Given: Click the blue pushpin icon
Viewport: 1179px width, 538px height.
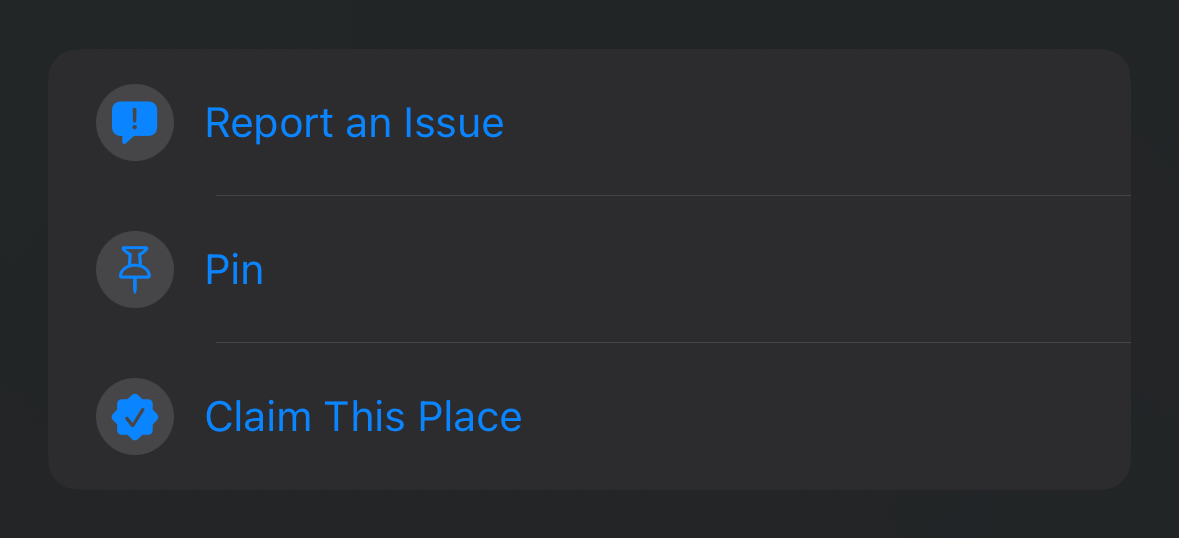Looking at the screenshot, I should pos(135,269).
